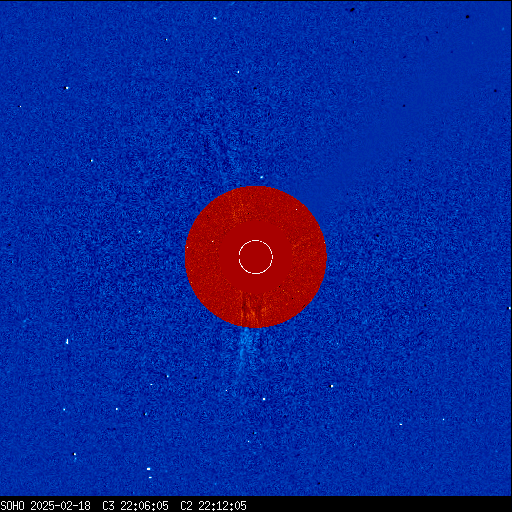
Task: Click the C3 22:06:05 timestamp
Action: point(135,506)
